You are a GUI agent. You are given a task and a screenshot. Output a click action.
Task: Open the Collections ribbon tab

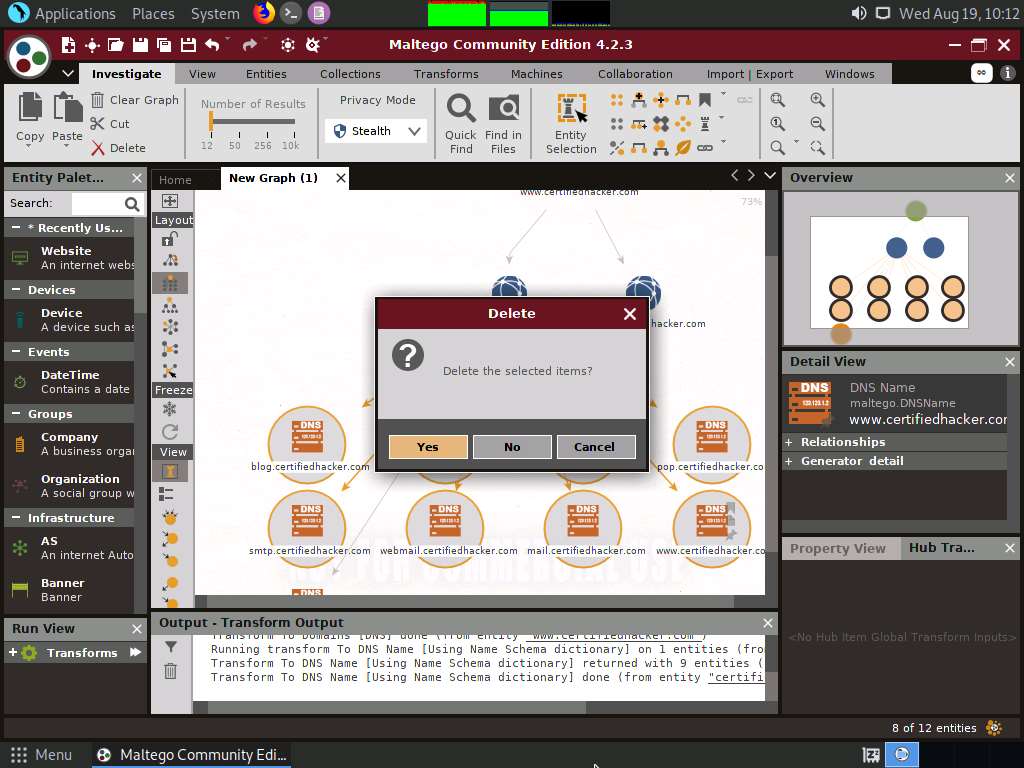coord(350,74)
